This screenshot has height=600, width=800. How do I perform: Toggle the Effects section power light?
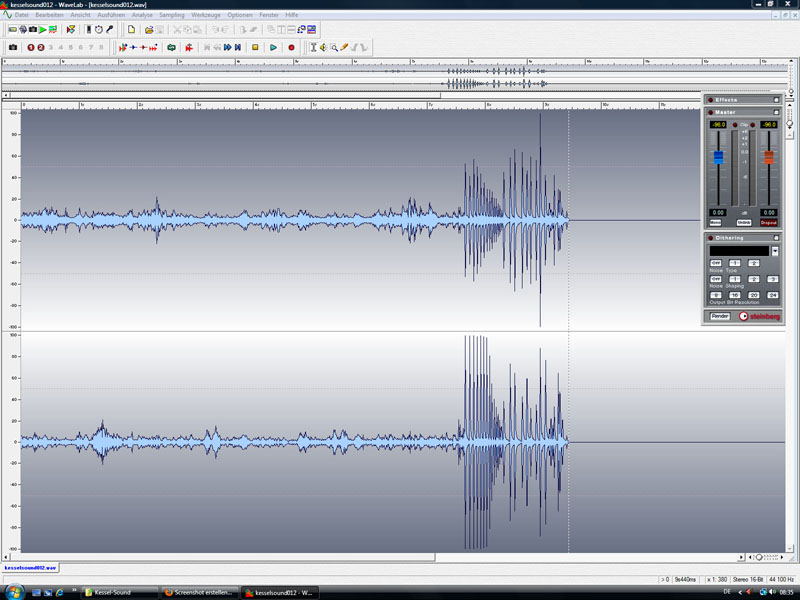tap(710, 99)
